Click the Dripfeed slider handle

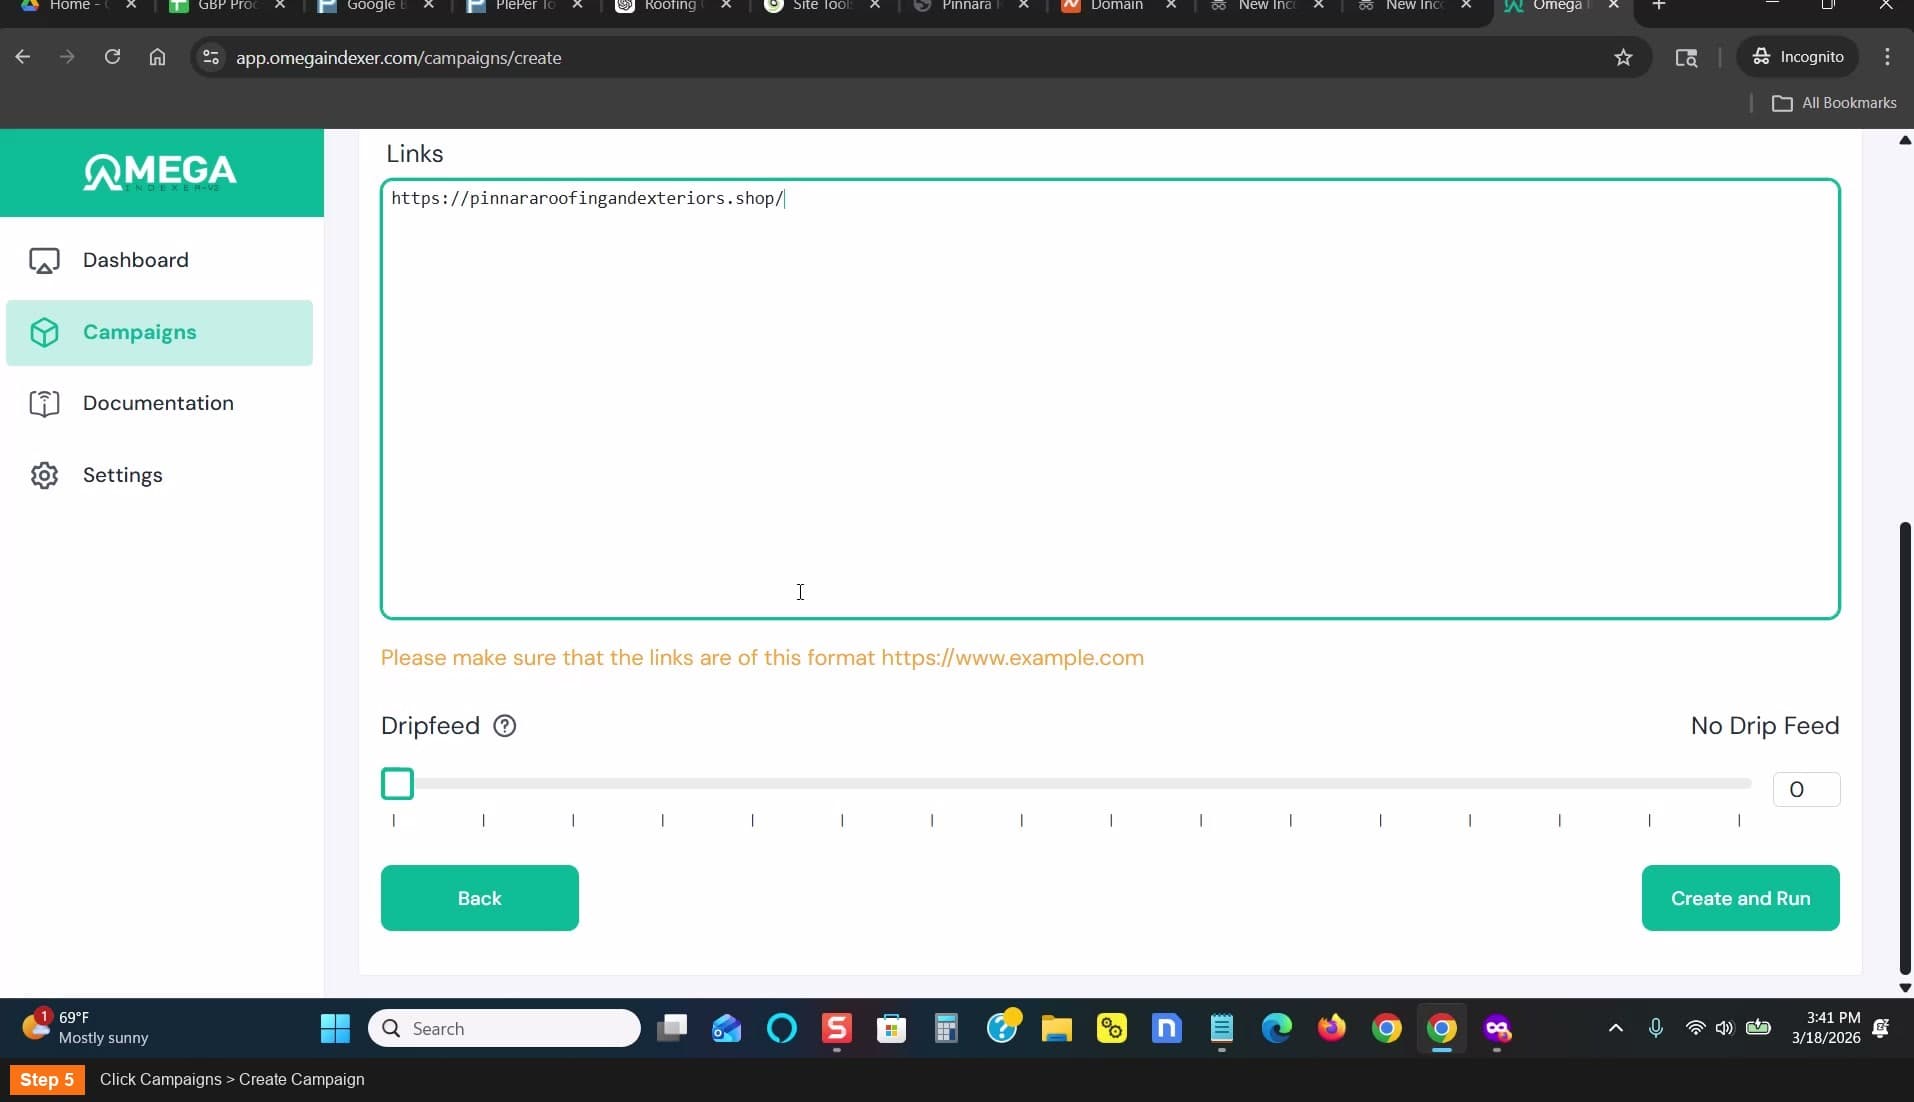(x=397, y=784)
